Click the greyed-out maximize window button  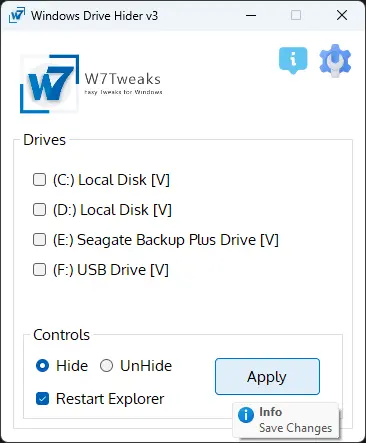tap(296, 15)
